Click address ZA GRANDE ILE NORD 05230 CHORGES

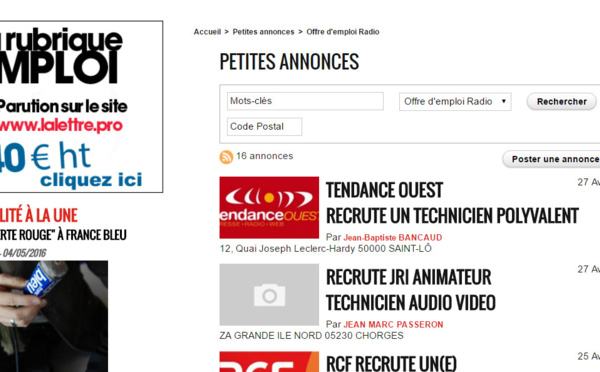(311, 335)
